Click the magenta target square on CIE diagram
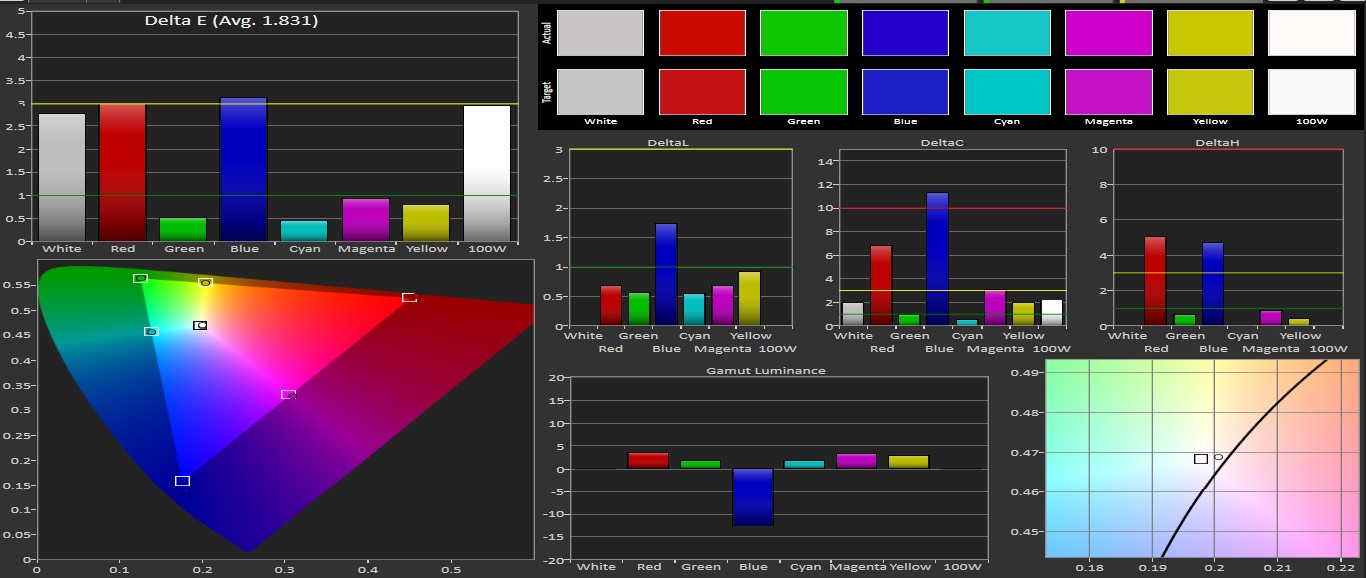Image resolution: width=1366 pixels, height=578 pixels. coord(288,394)
